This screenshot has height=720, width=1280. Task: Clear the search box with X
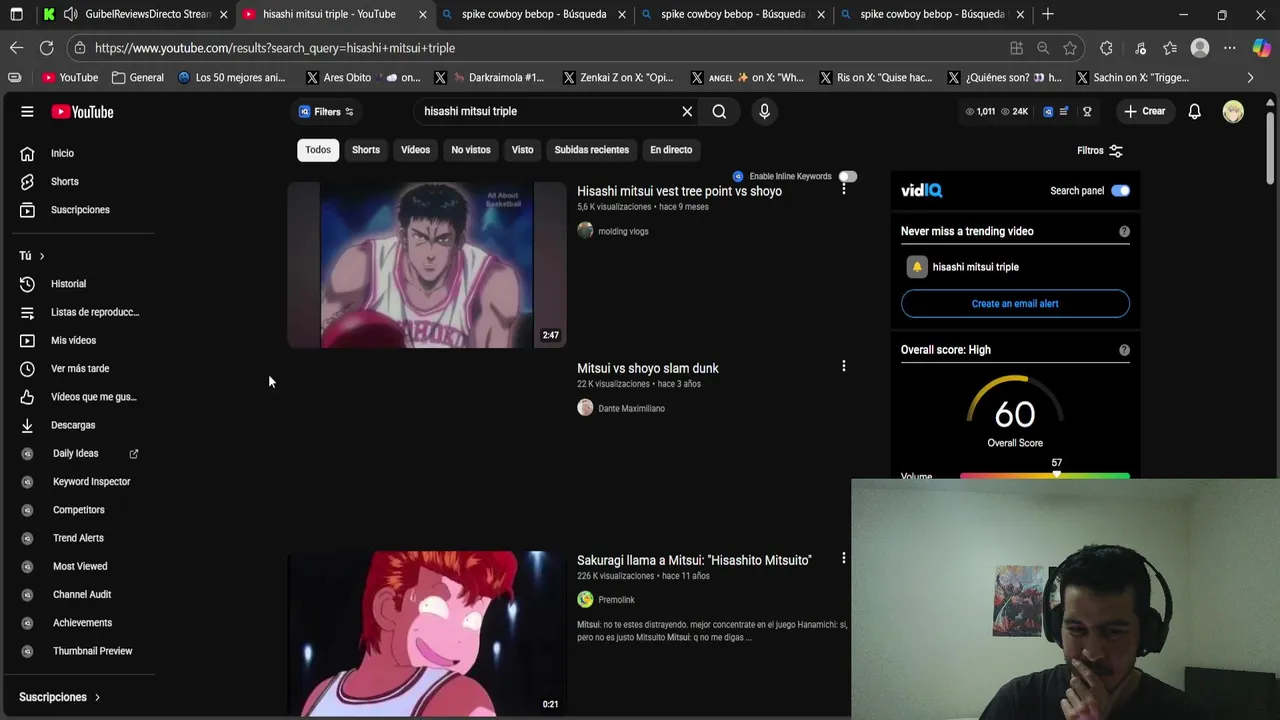(687, 112)
